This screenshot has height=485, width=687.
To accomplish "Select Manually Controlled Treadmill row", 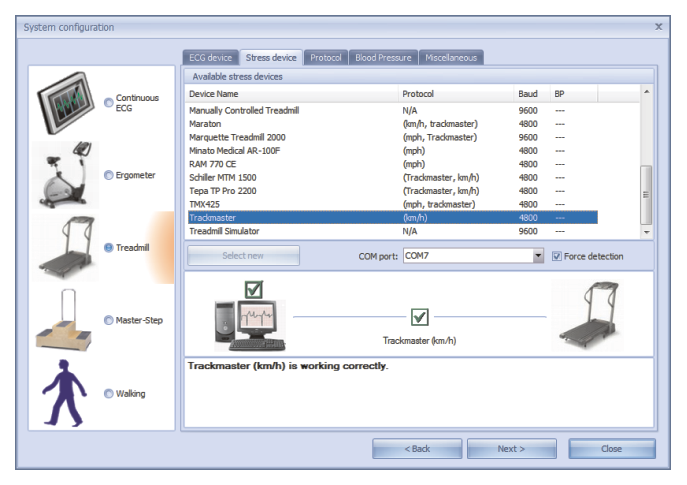I will (393, 110).
